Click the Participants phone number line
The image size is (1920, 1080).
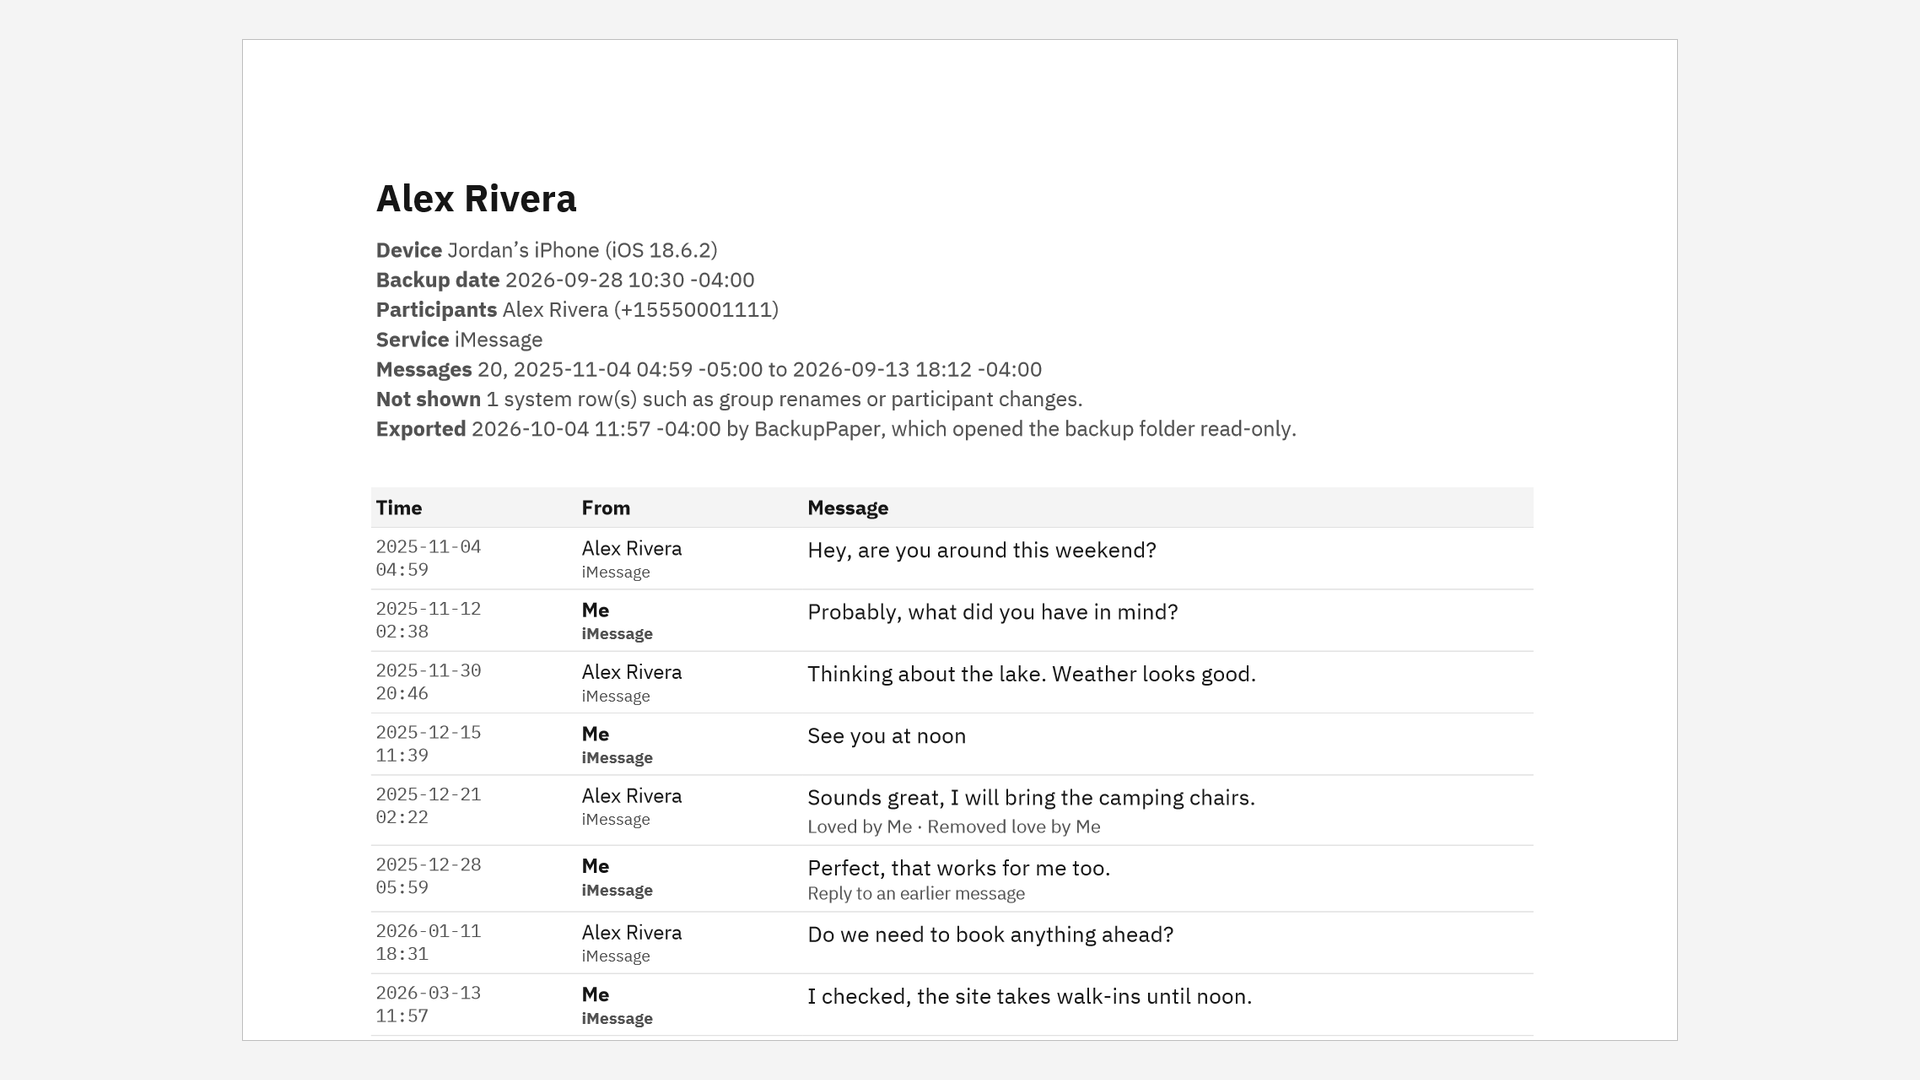coord(577,310)
